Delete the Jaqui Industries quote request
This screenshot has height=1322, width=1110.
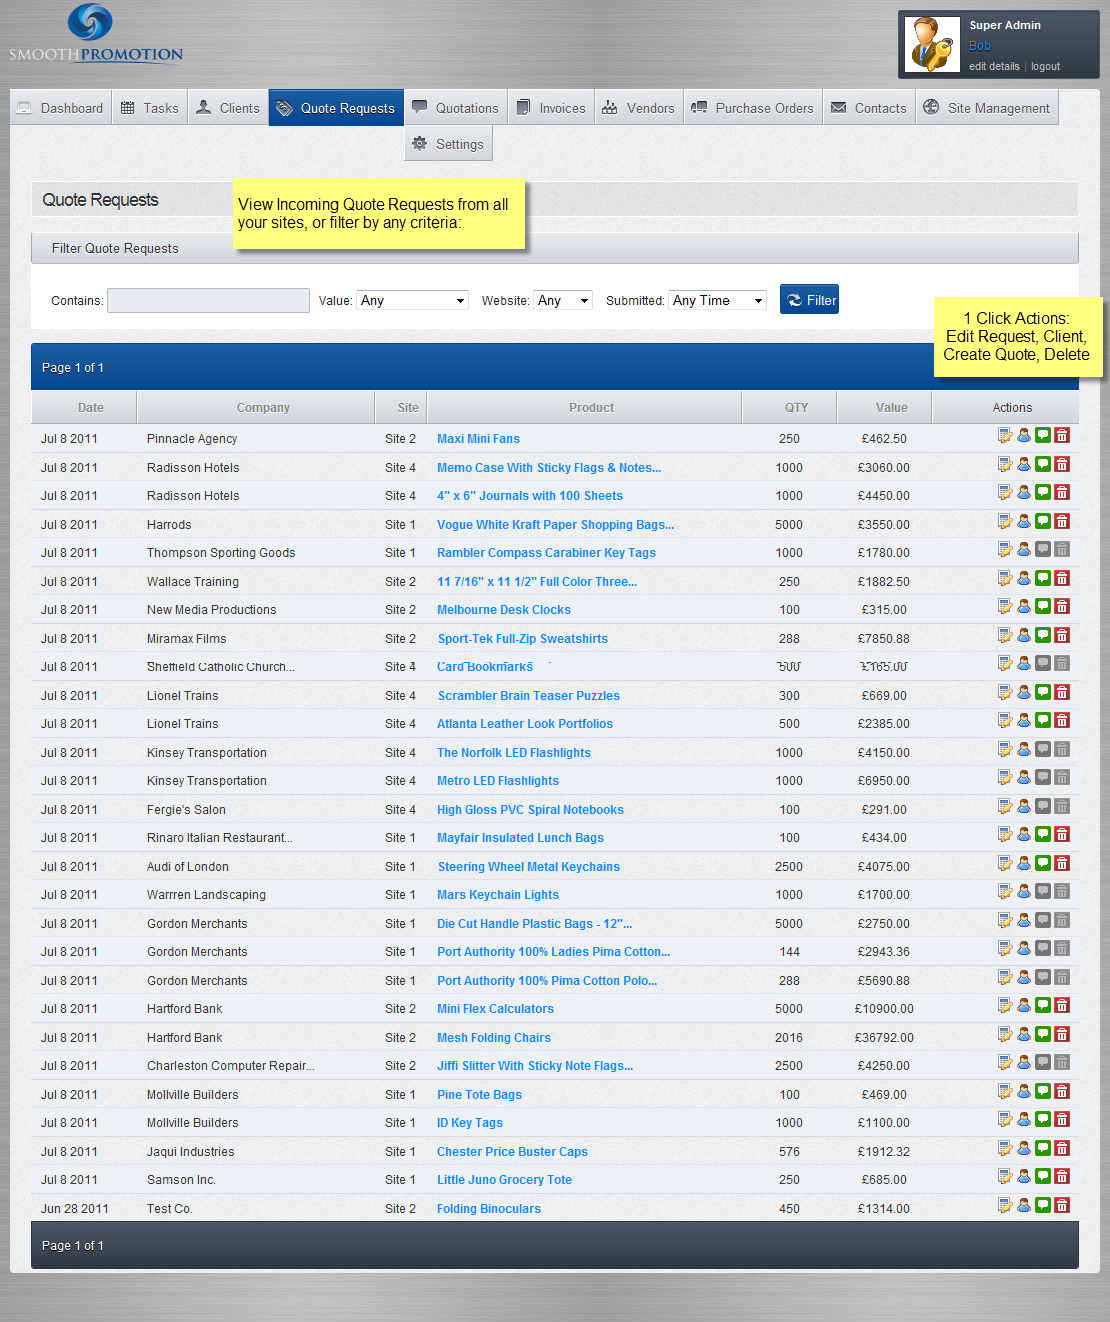(x=1062, y=1148)
